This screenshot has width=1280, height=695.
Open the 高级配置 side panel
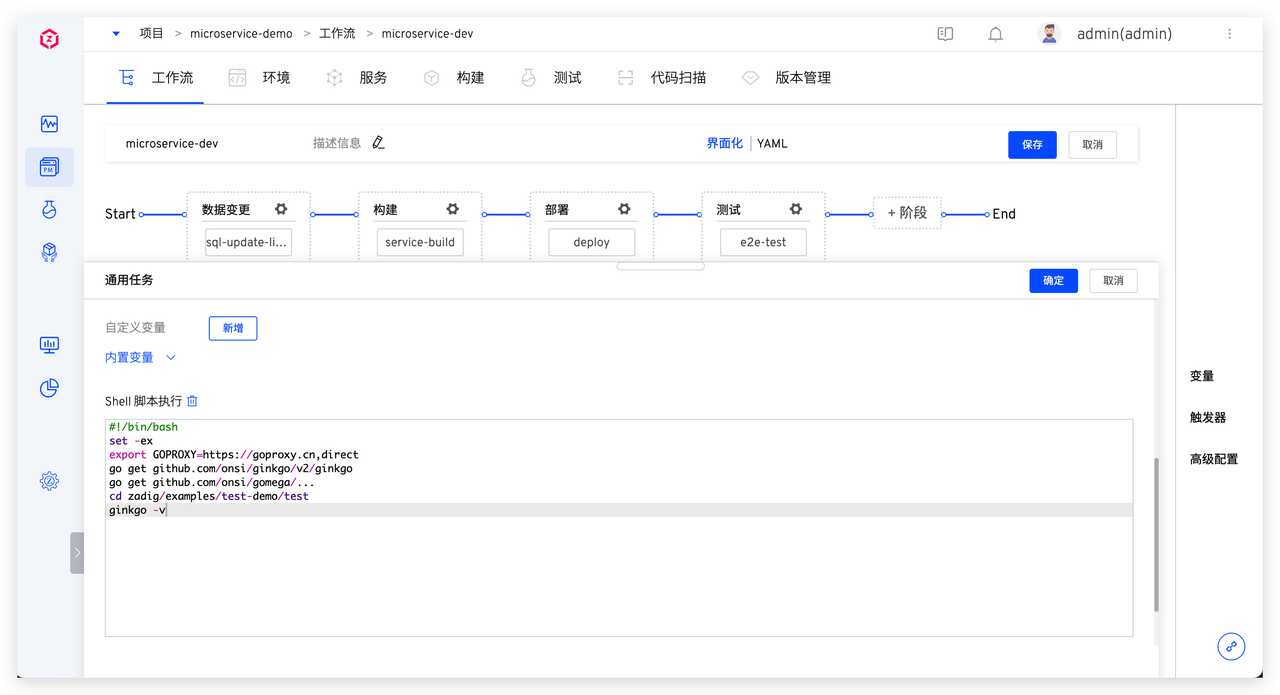click(x=1214, y=459)
